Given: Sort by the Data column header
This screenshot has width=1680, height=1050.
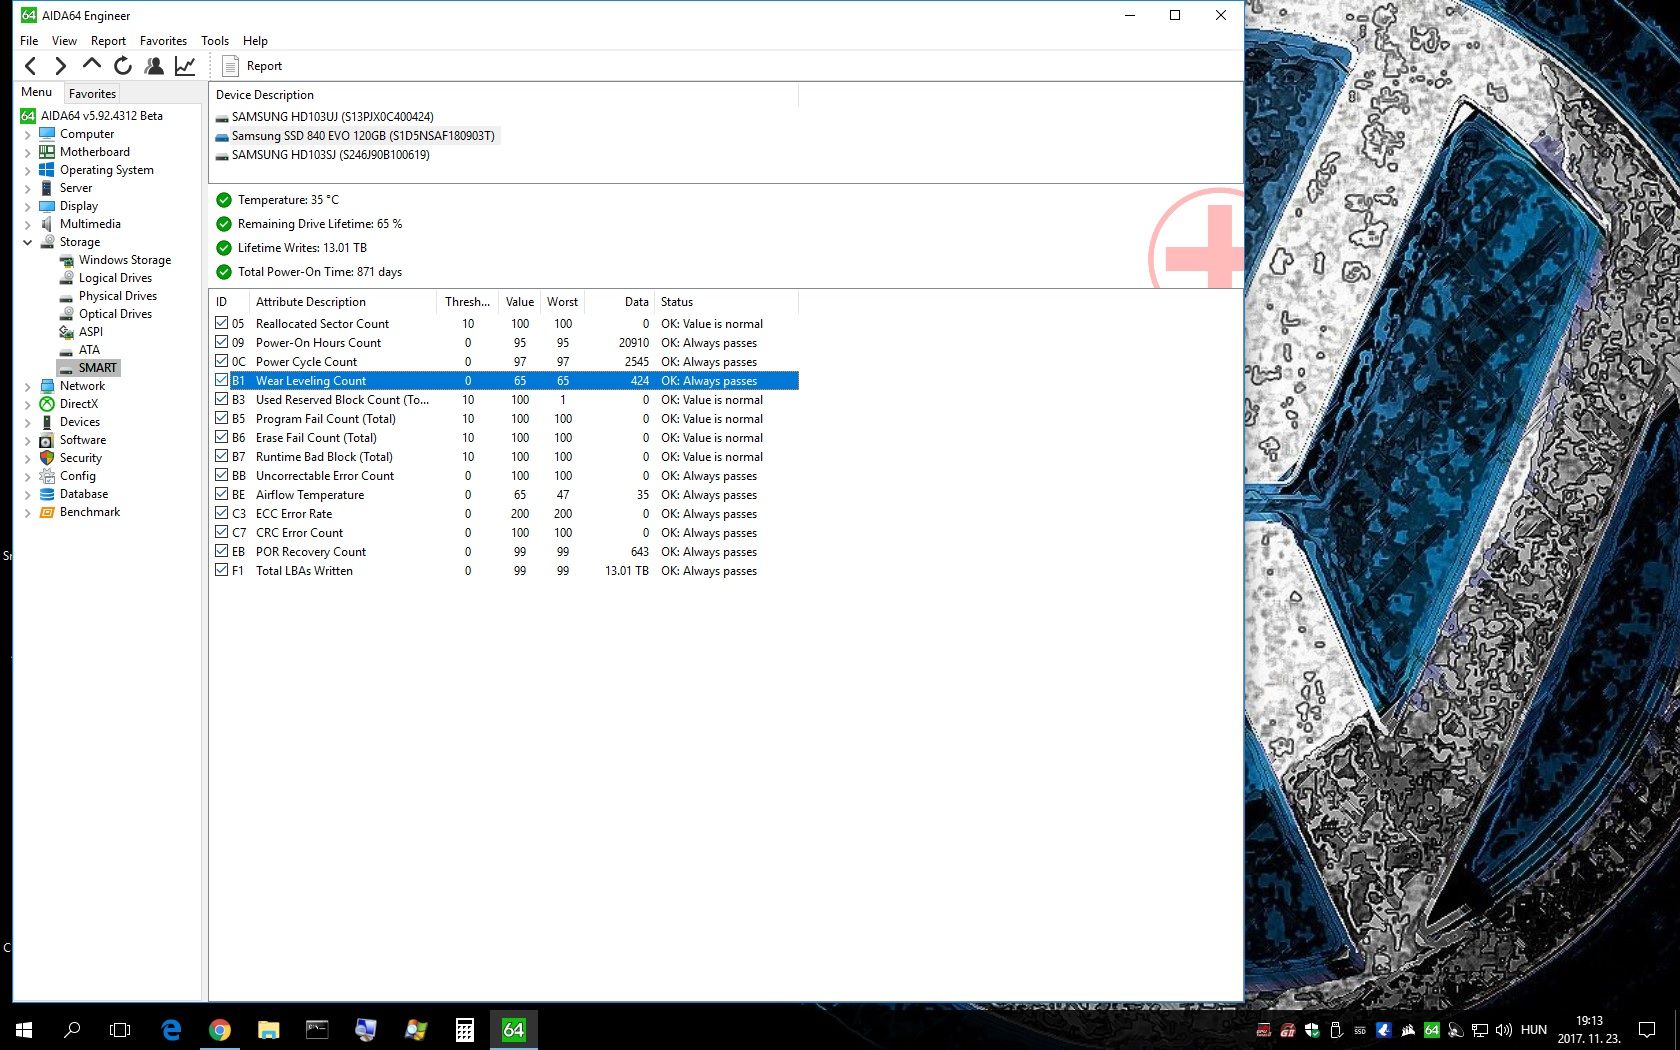Looking at the screenshot, I should point(620,302).
